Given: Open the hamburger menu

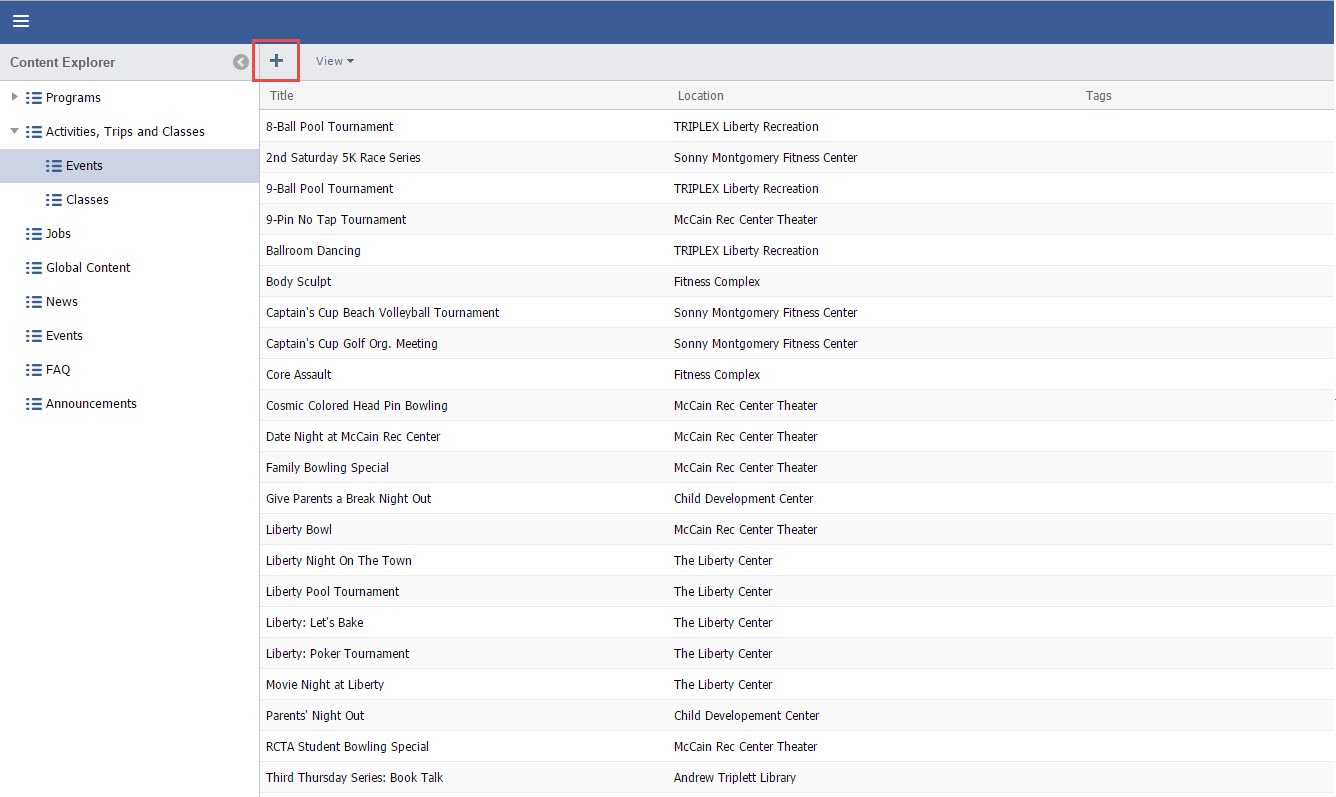Looking at the screenshot, I should [x=21, y=21].
